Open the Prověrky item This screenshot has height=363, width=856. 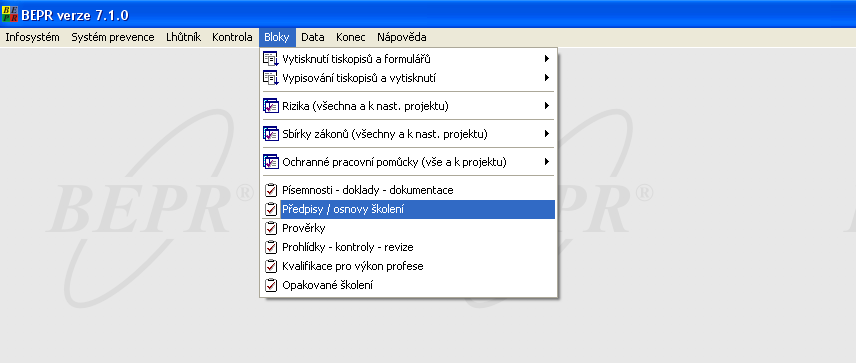pyautogui.click(x=408, y=228)
